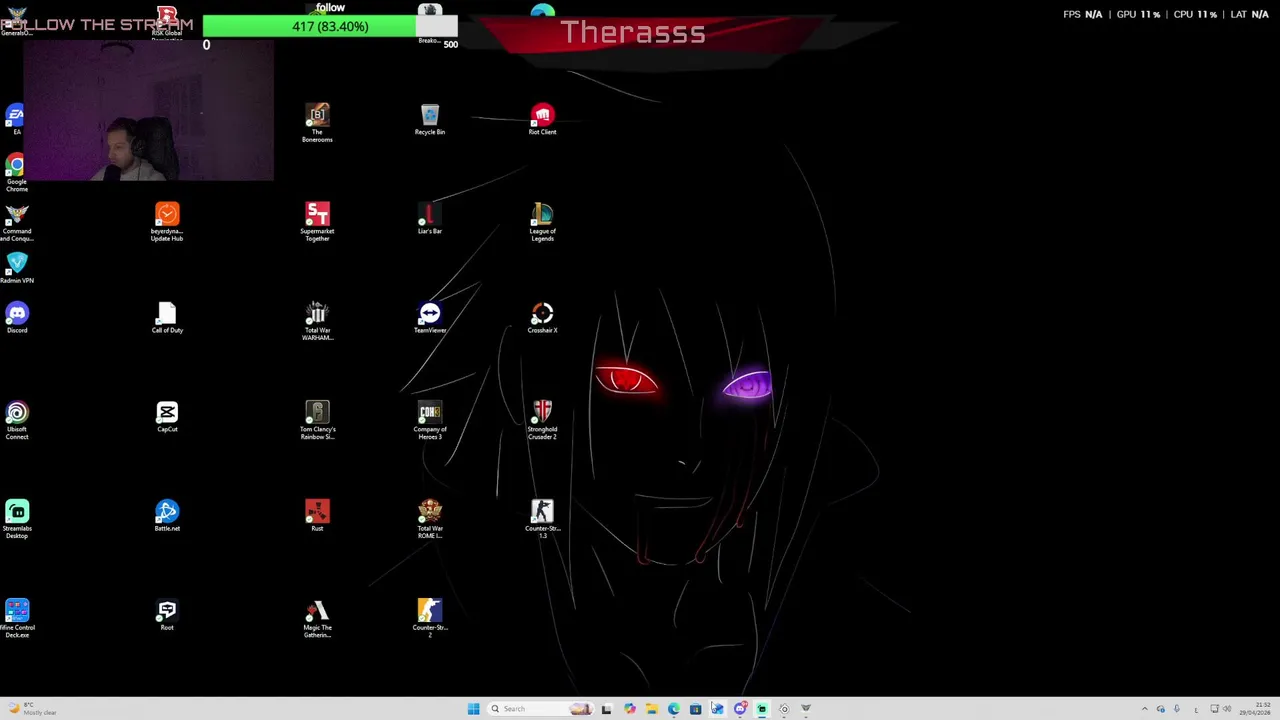The height and width of the screenshot is (720, 1280).
Task: Launch CapCut from desktop
Action: [x=167, y=417]
